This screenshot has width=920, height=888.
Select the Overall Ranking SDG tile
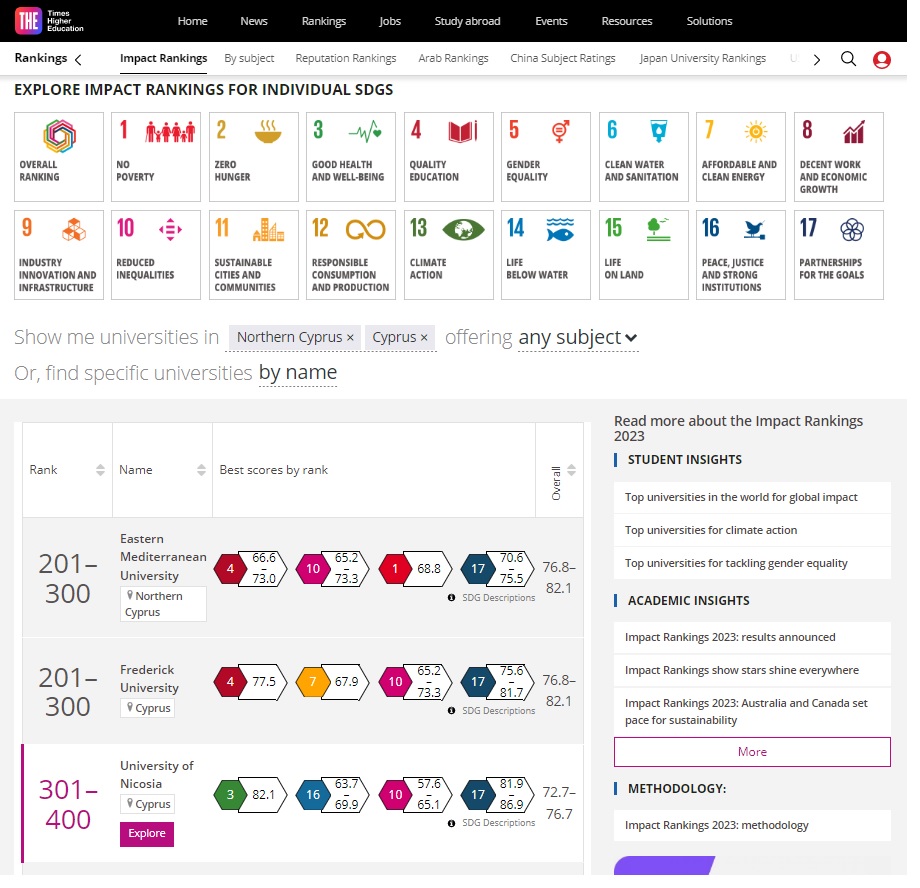click(x=59, y=157)
